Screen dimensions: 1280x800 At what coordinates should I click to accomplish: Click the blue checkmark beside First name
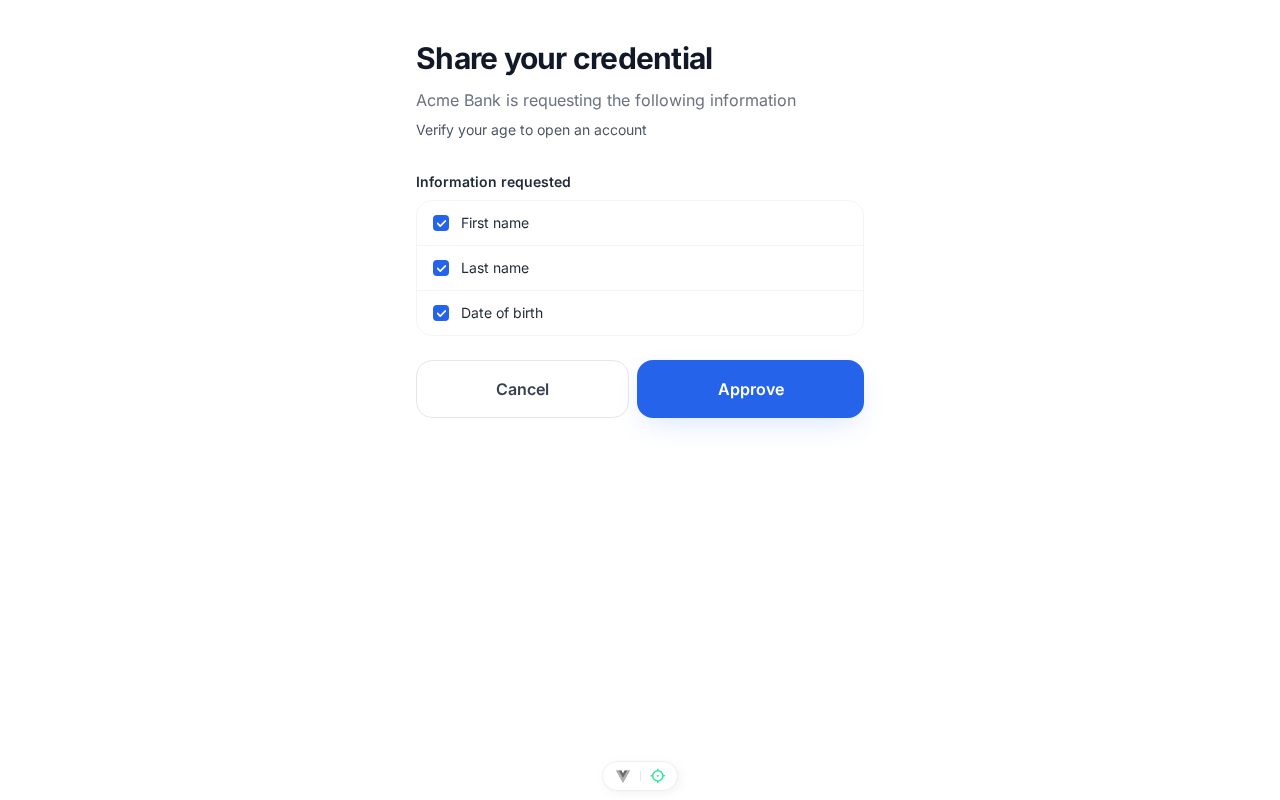(441, 223)
